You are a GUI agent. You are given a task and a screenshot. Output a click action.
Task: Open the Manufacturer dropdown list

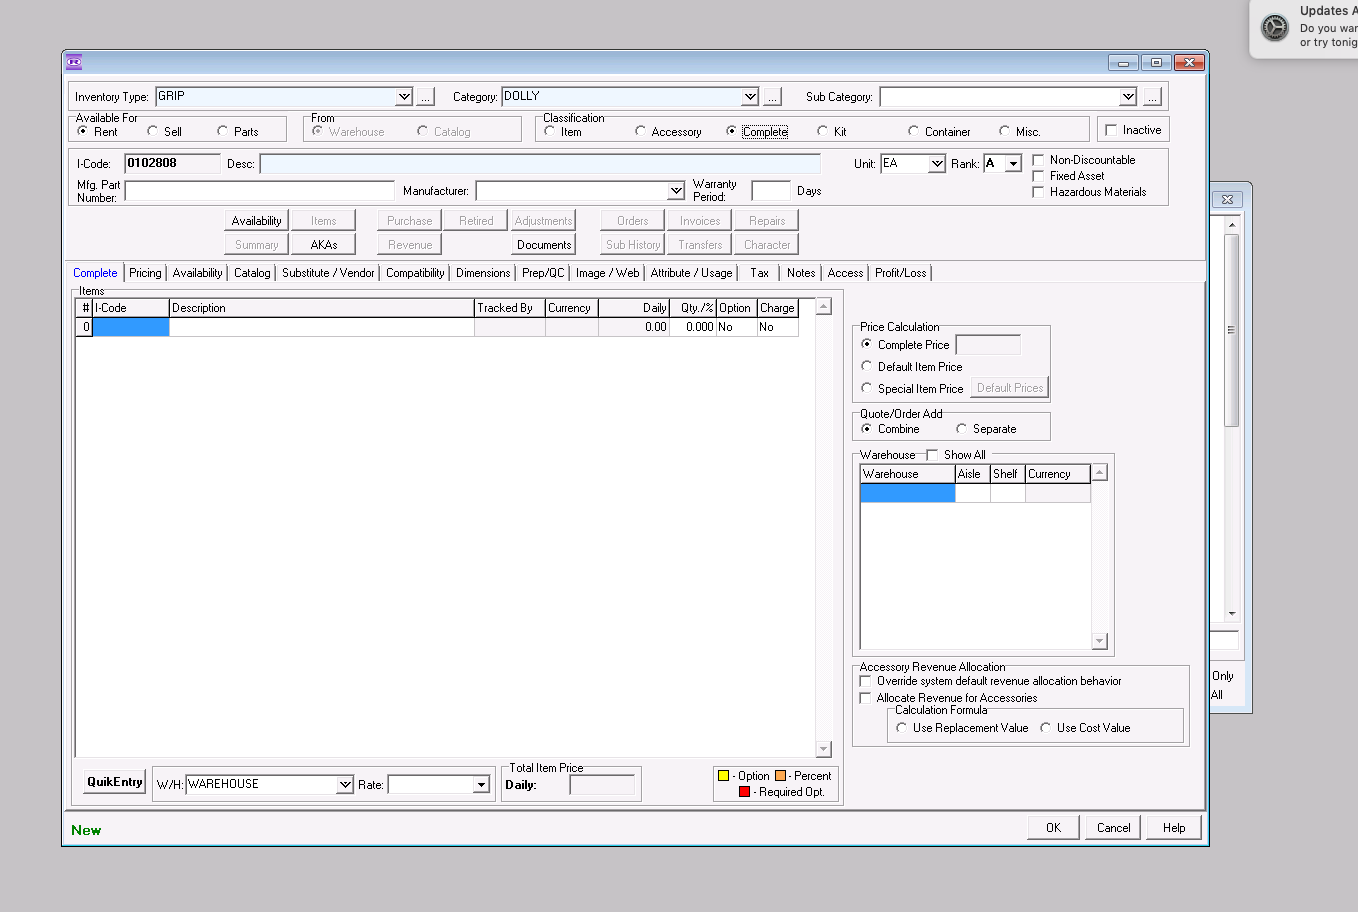point(676,191)
